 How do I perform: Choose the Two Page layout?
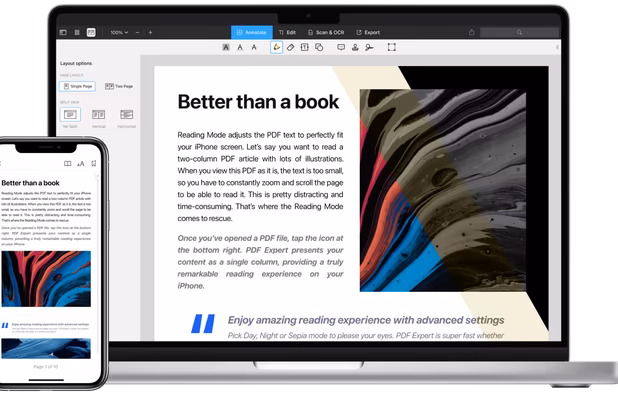click(x=119, y=86)
